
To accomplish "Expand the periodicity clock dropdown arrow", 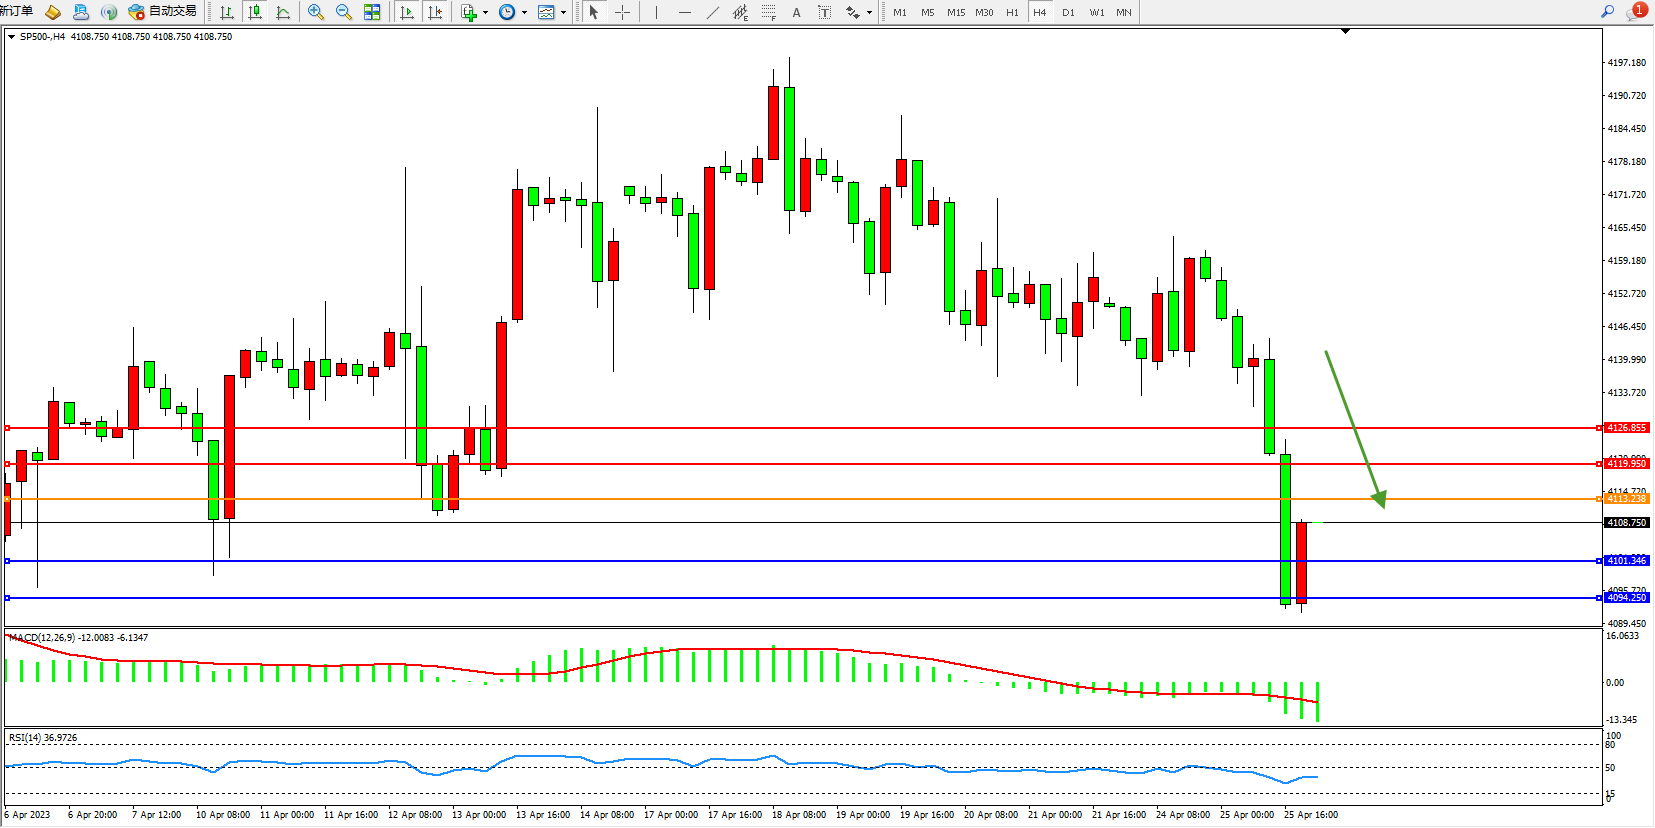I will pyautogui.click(x=525, y=13).
